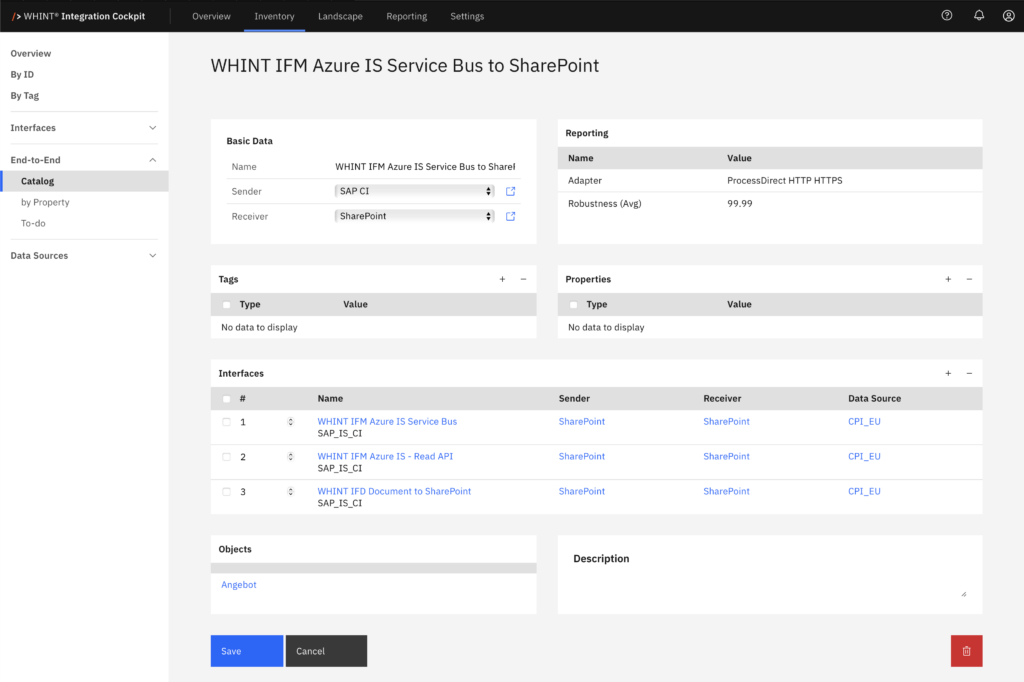Image resolution: width=1024 pixels, height=682 pixels.
Task: Open the WHINT IFM Azure IS Service Bus link
Action: [x=387, y=422]
